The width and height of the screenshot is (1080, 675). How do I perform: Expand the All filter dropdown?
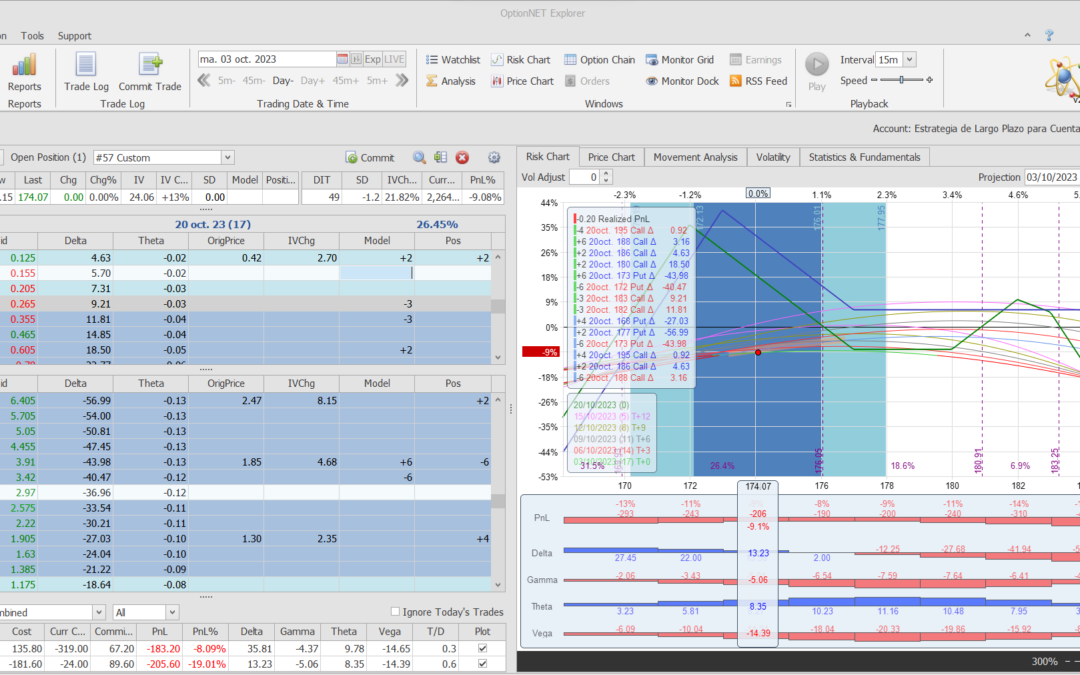pos(172,612)
